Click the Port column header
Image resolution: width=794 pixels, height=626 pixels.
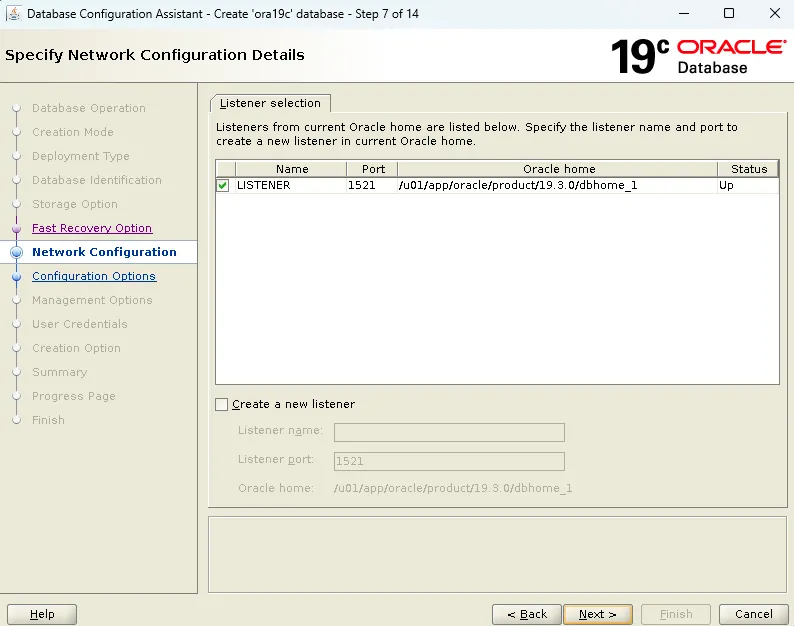(x=373, y=169)
